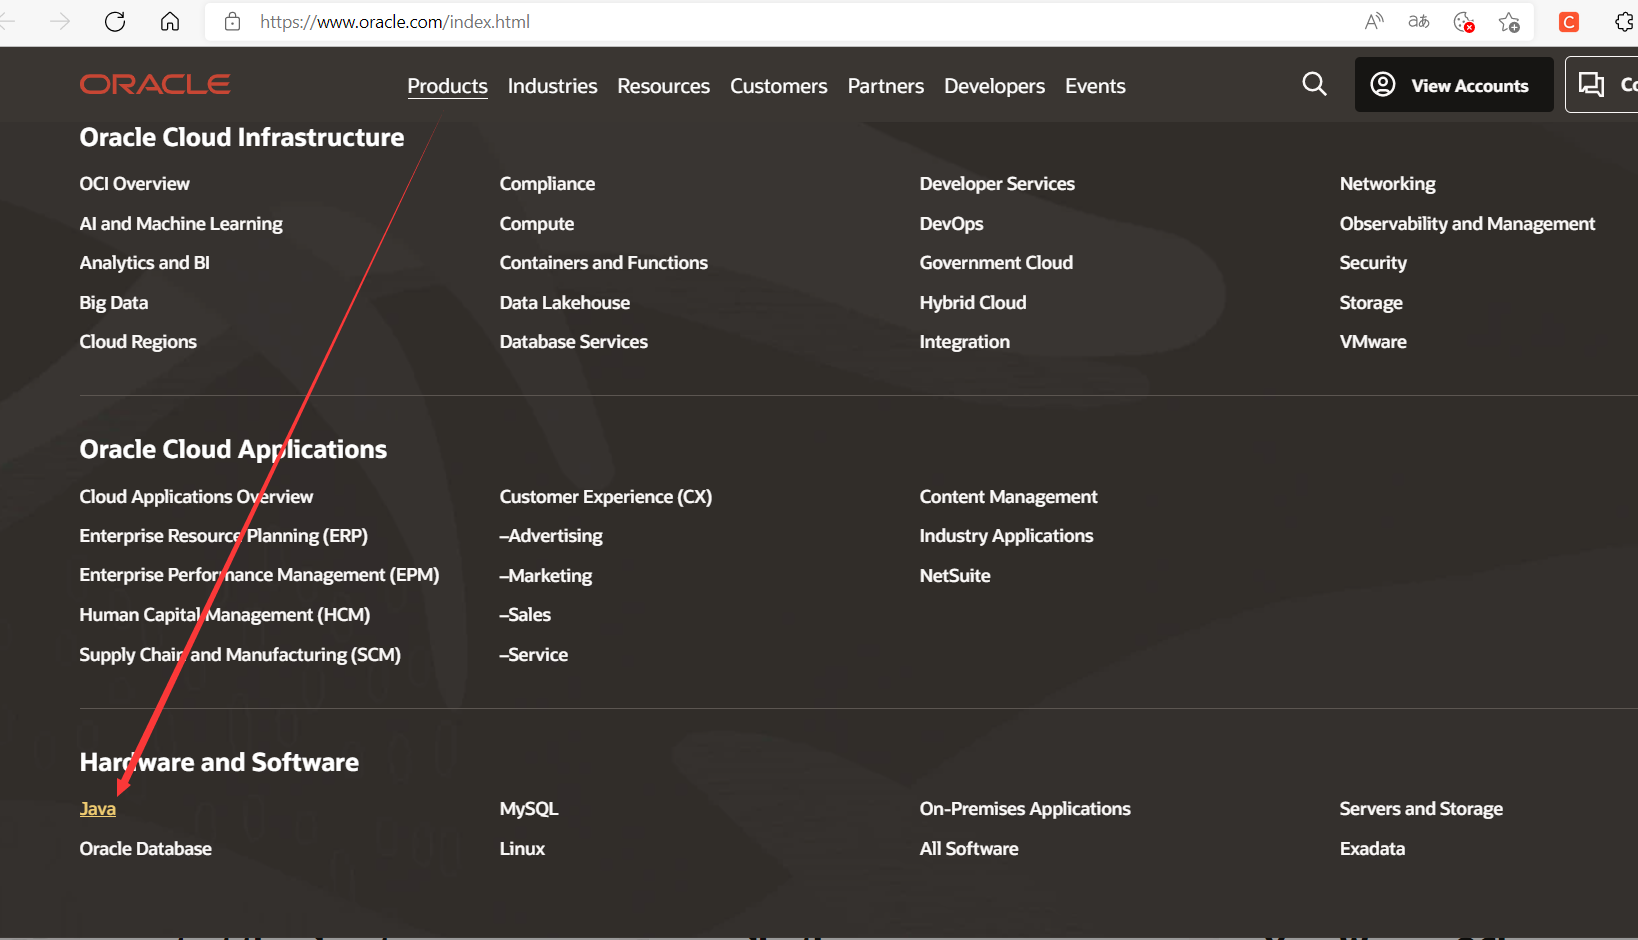Open Oracle search magnifier icon
1638x940 pixels.
(1315, 84)
